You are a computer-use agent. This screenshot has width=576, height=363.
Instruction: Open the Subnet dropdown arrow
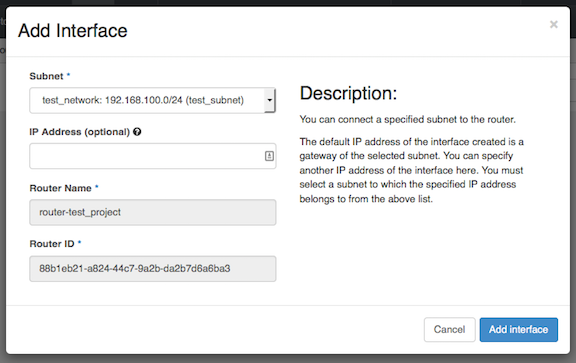pyautogui.click(x=270, y=100)
